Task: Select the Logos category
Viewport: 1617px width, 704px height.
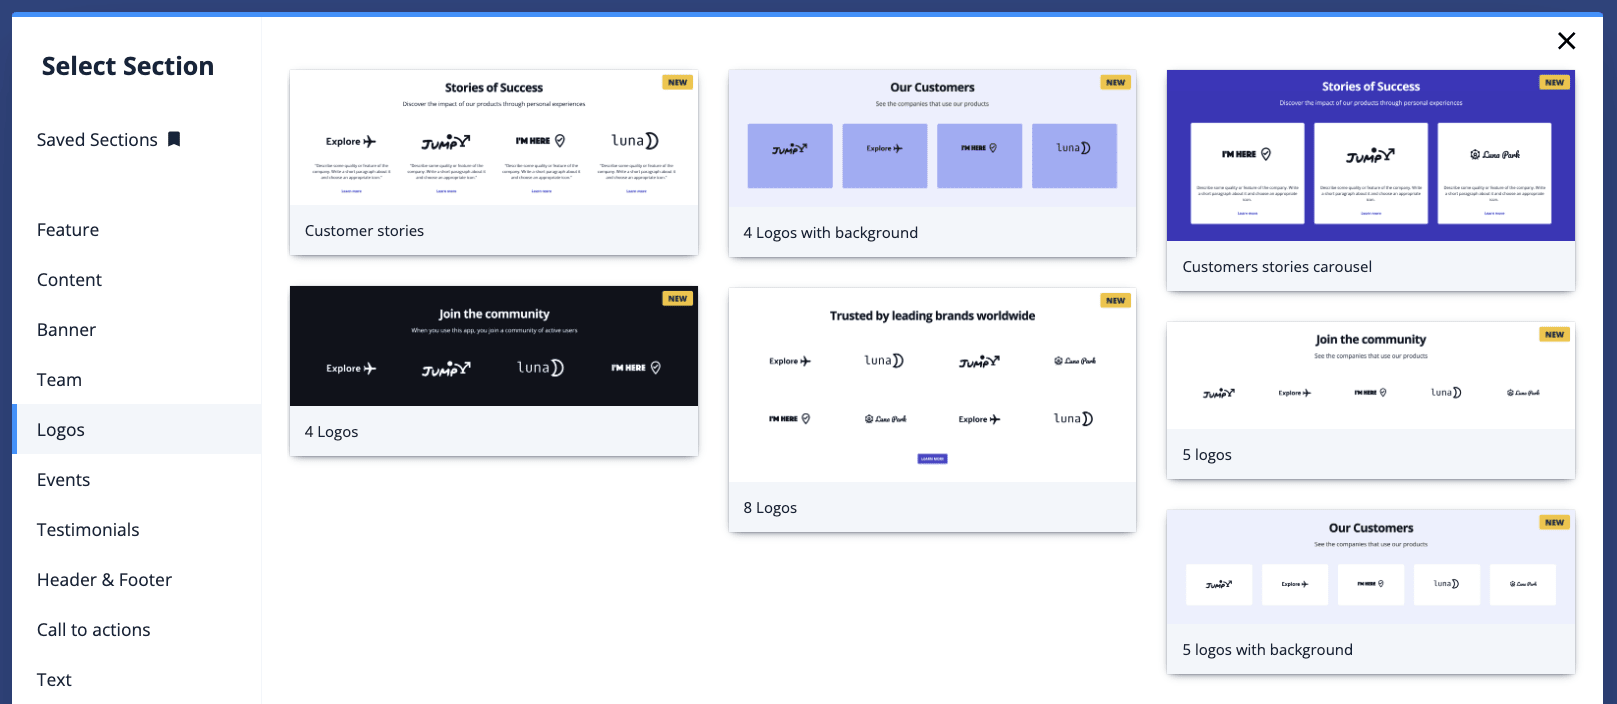Action: click(x=61, y=430)
